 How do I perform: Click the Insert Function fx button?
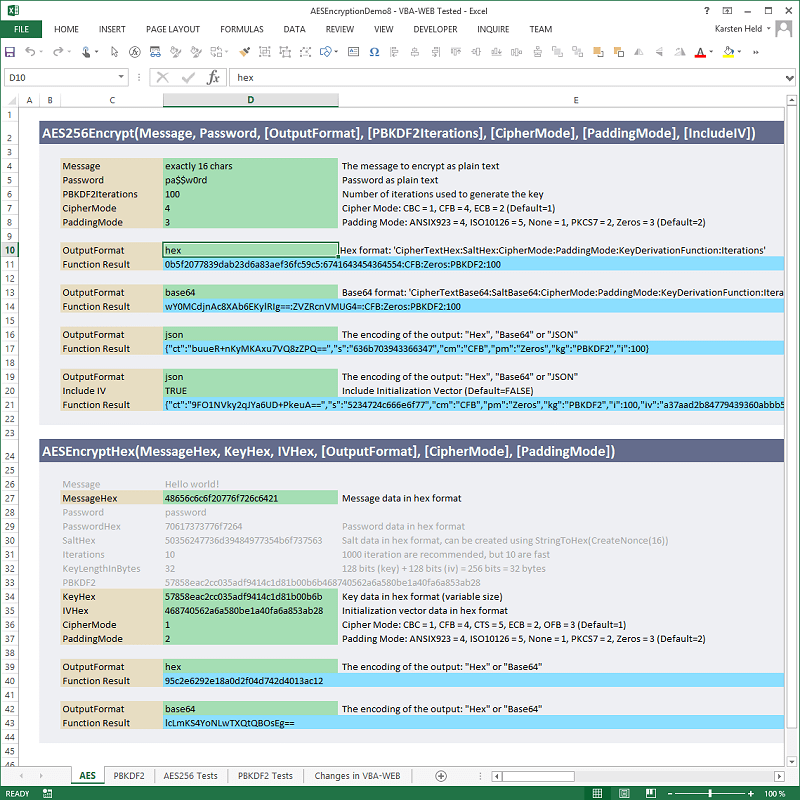[213, 77]
